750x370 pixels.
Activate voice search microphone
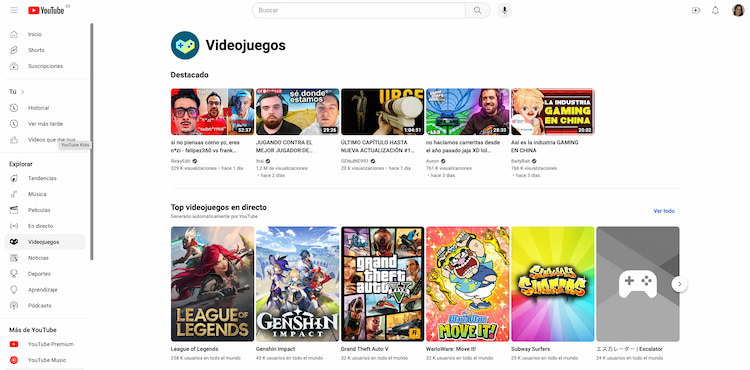click(504, 10)
